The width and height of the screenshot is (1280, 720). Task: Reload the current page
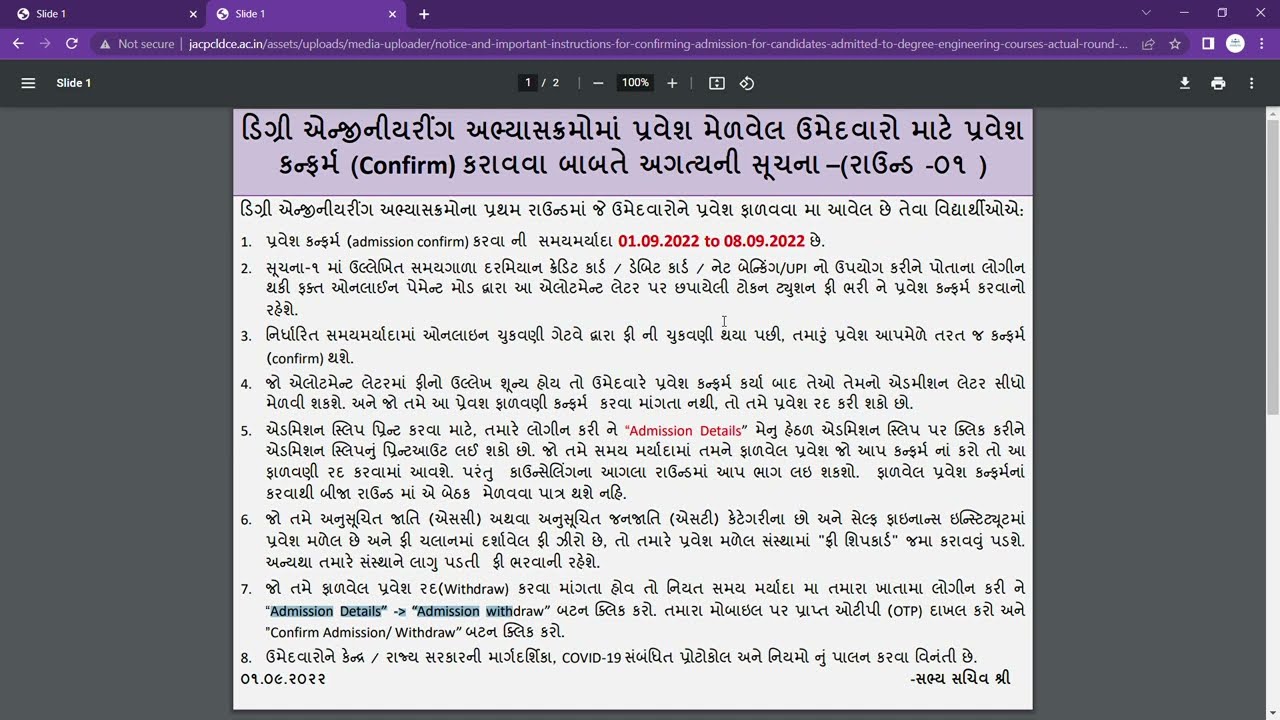click(72, 44)
